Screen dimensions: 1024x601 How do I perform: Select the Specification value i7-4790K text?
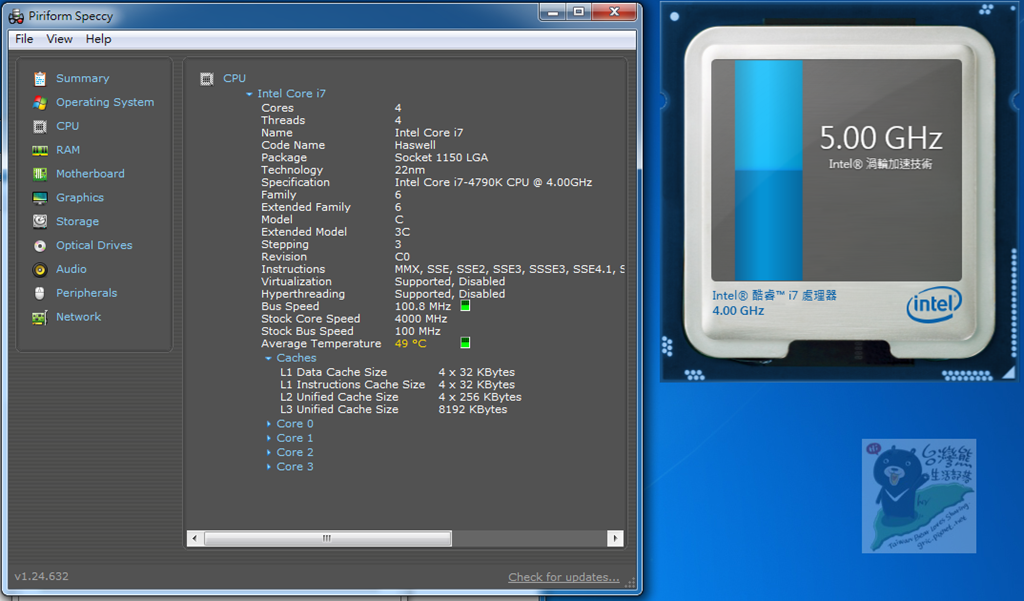point(493,182)
